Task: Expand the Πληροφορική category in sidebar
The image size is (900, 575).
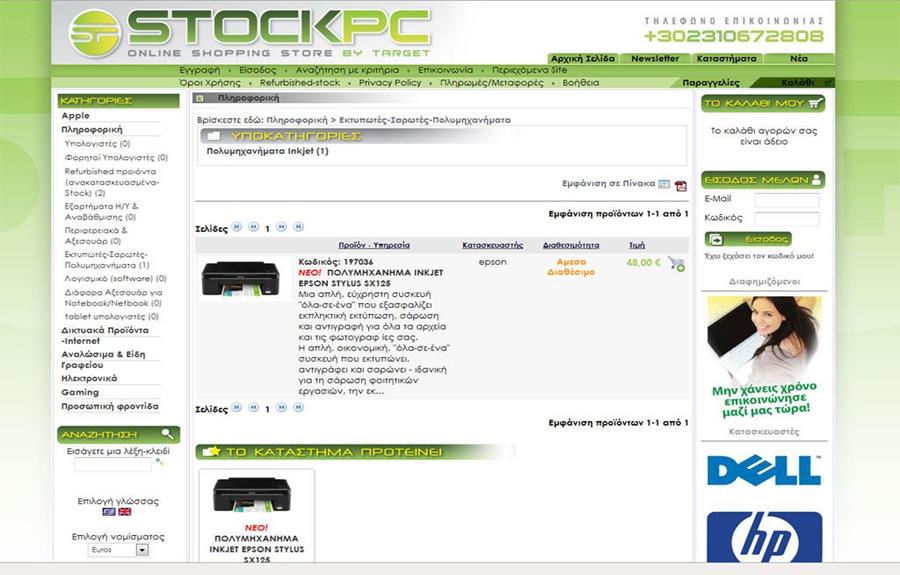Action: tap(92, 130)
